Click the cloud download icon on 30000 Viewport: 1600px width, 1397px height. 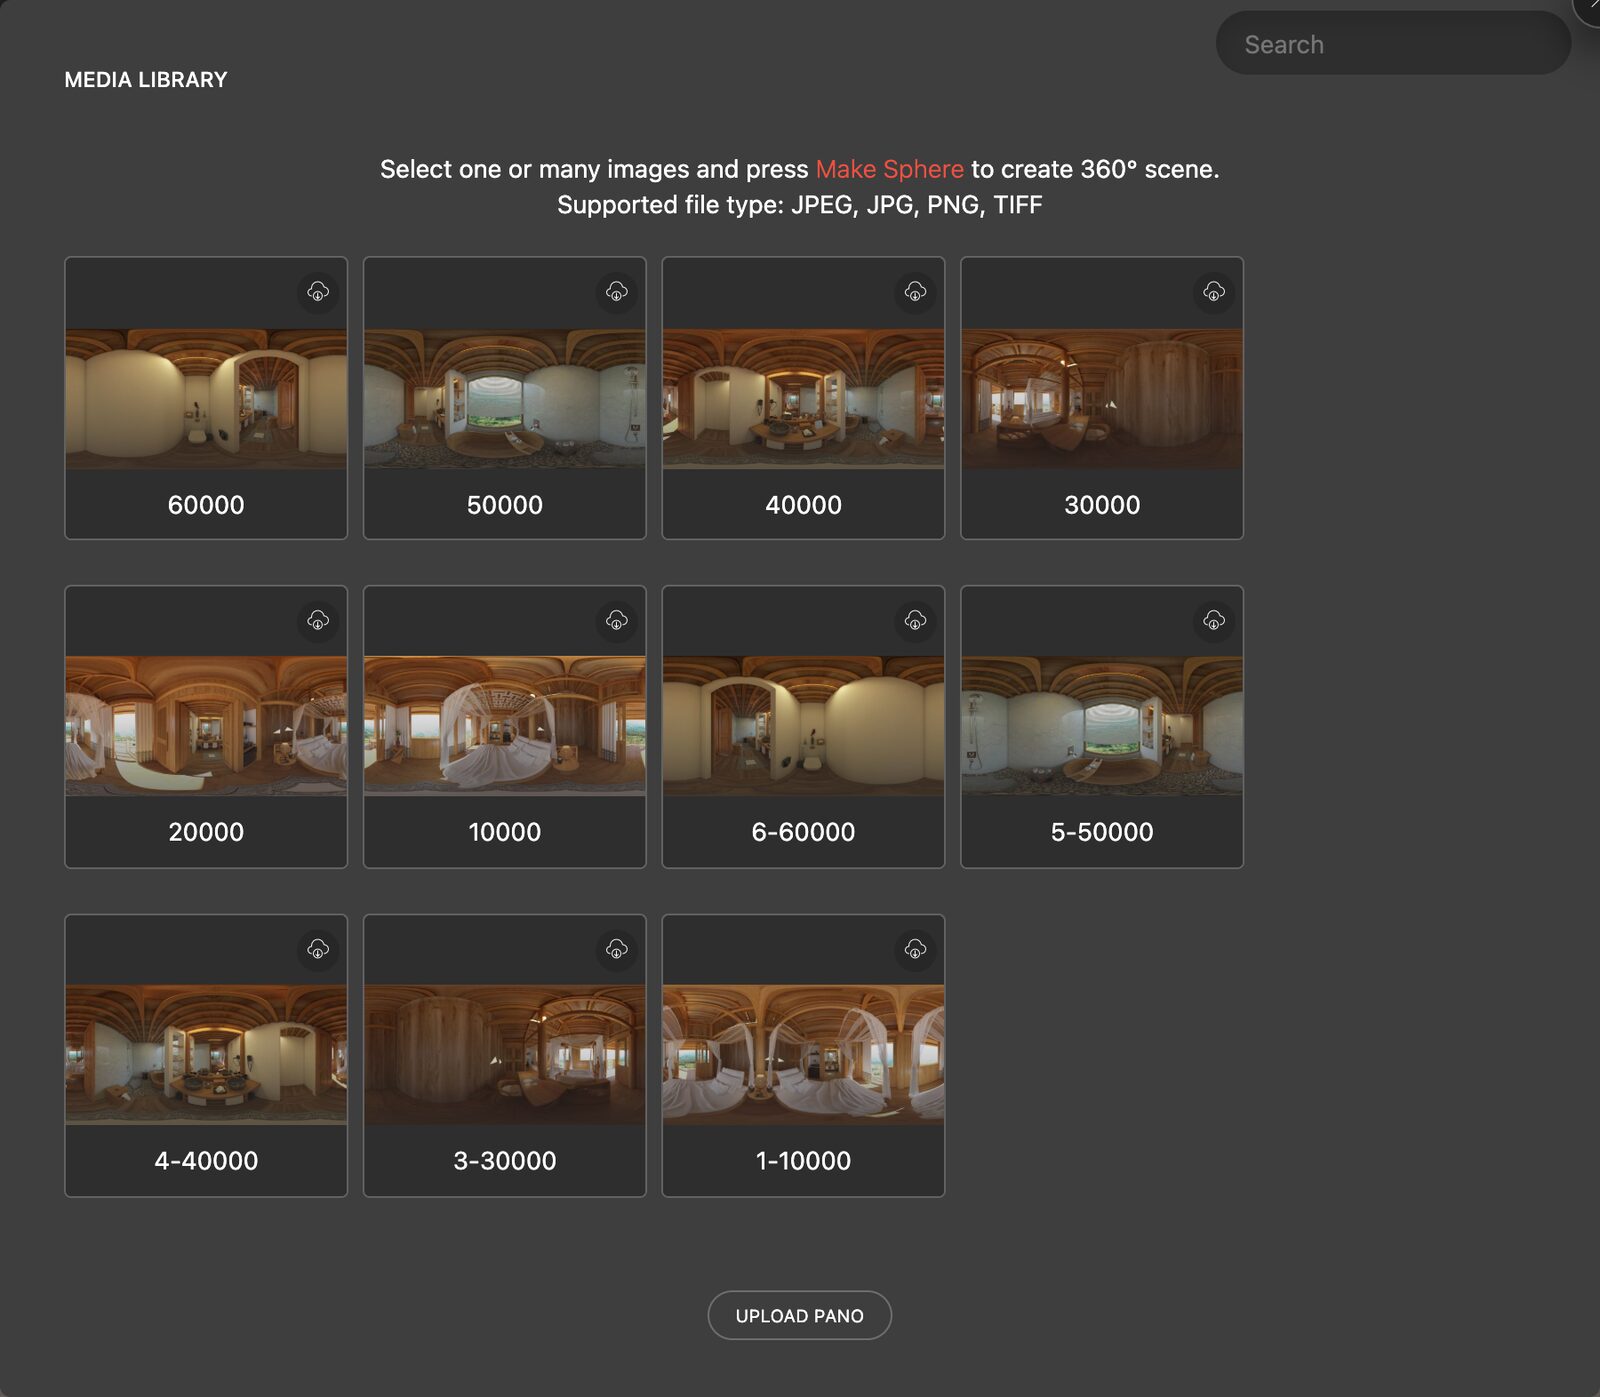pyautogui.click(x=1214, y=292)
